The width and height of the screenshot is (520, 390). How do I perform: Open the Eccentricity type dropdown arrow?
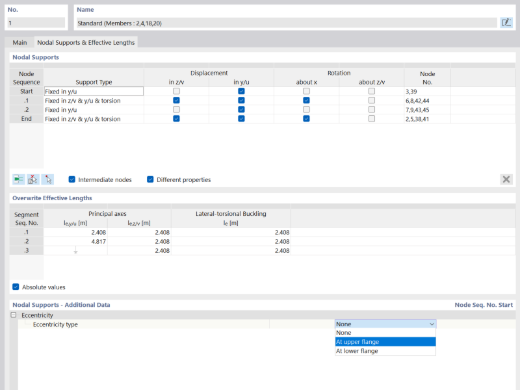pos(432,324)
